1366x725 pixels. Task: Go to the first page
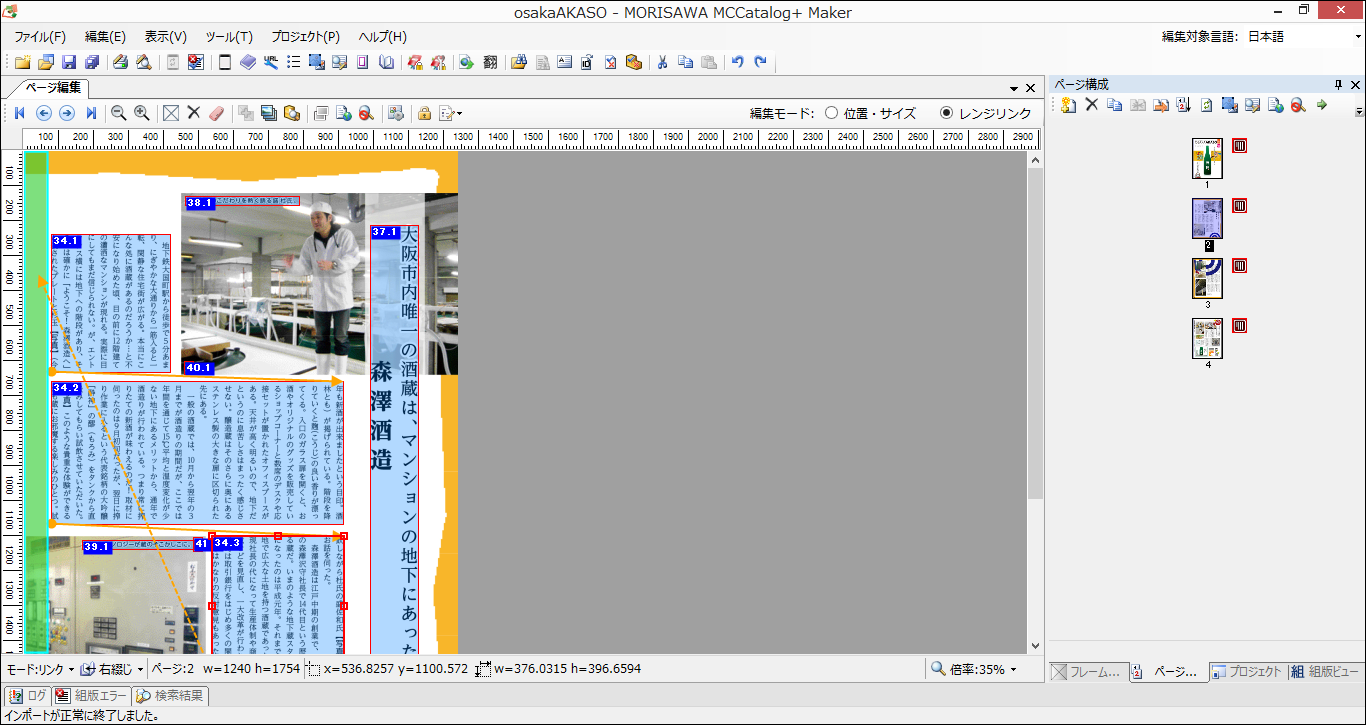19,113
